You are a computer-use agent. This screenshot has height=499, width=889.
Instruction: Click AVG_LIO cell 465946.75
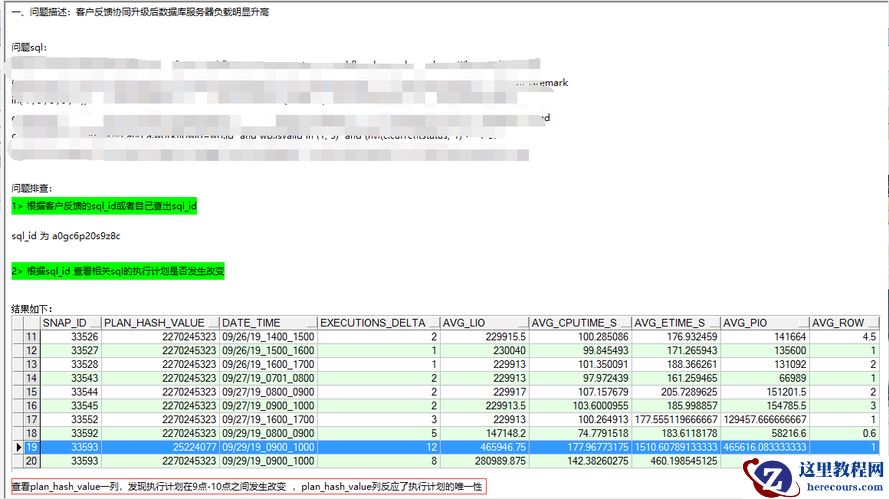484,447
